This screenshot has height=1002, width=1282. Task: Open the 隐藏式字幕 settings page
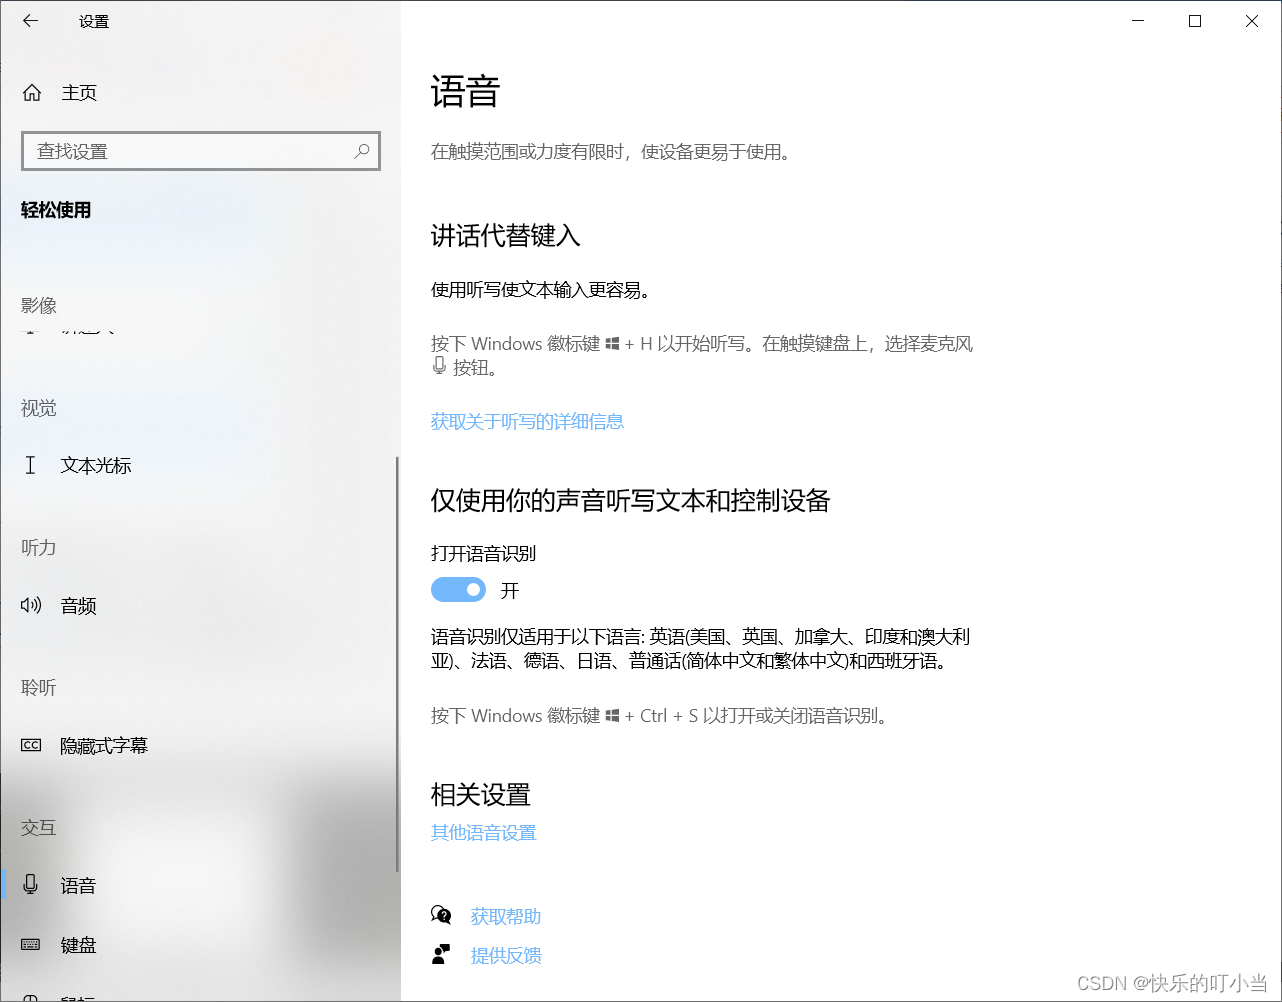(200, 745)
